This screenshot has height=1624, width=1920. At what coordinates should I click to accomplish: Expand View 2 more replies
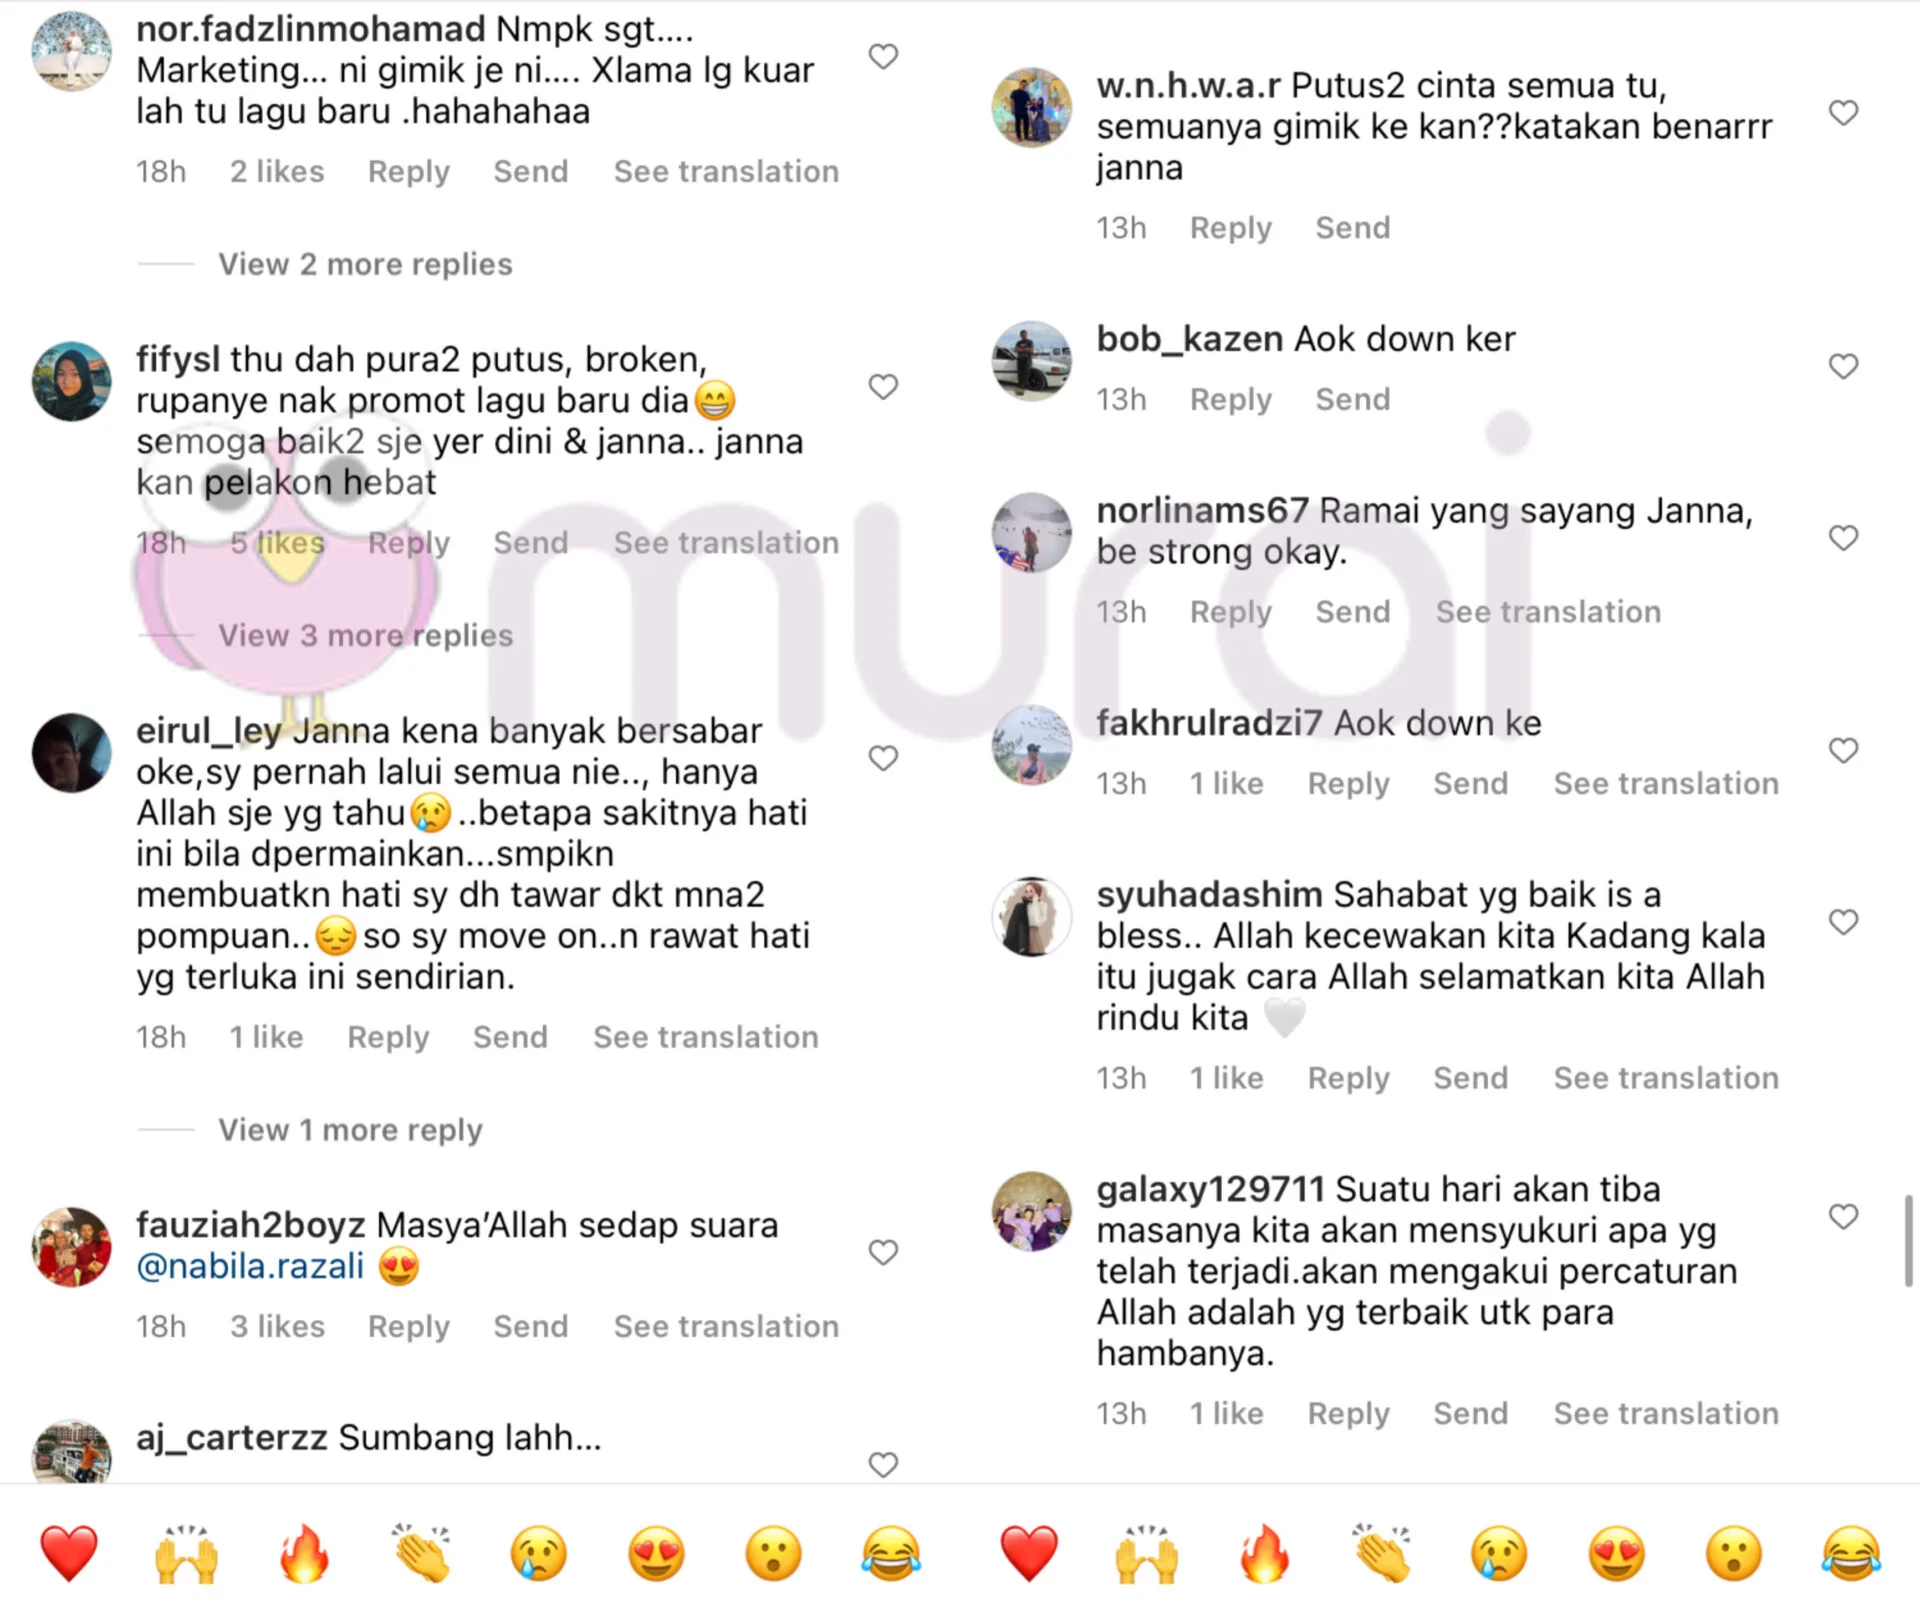pos(365,264)
